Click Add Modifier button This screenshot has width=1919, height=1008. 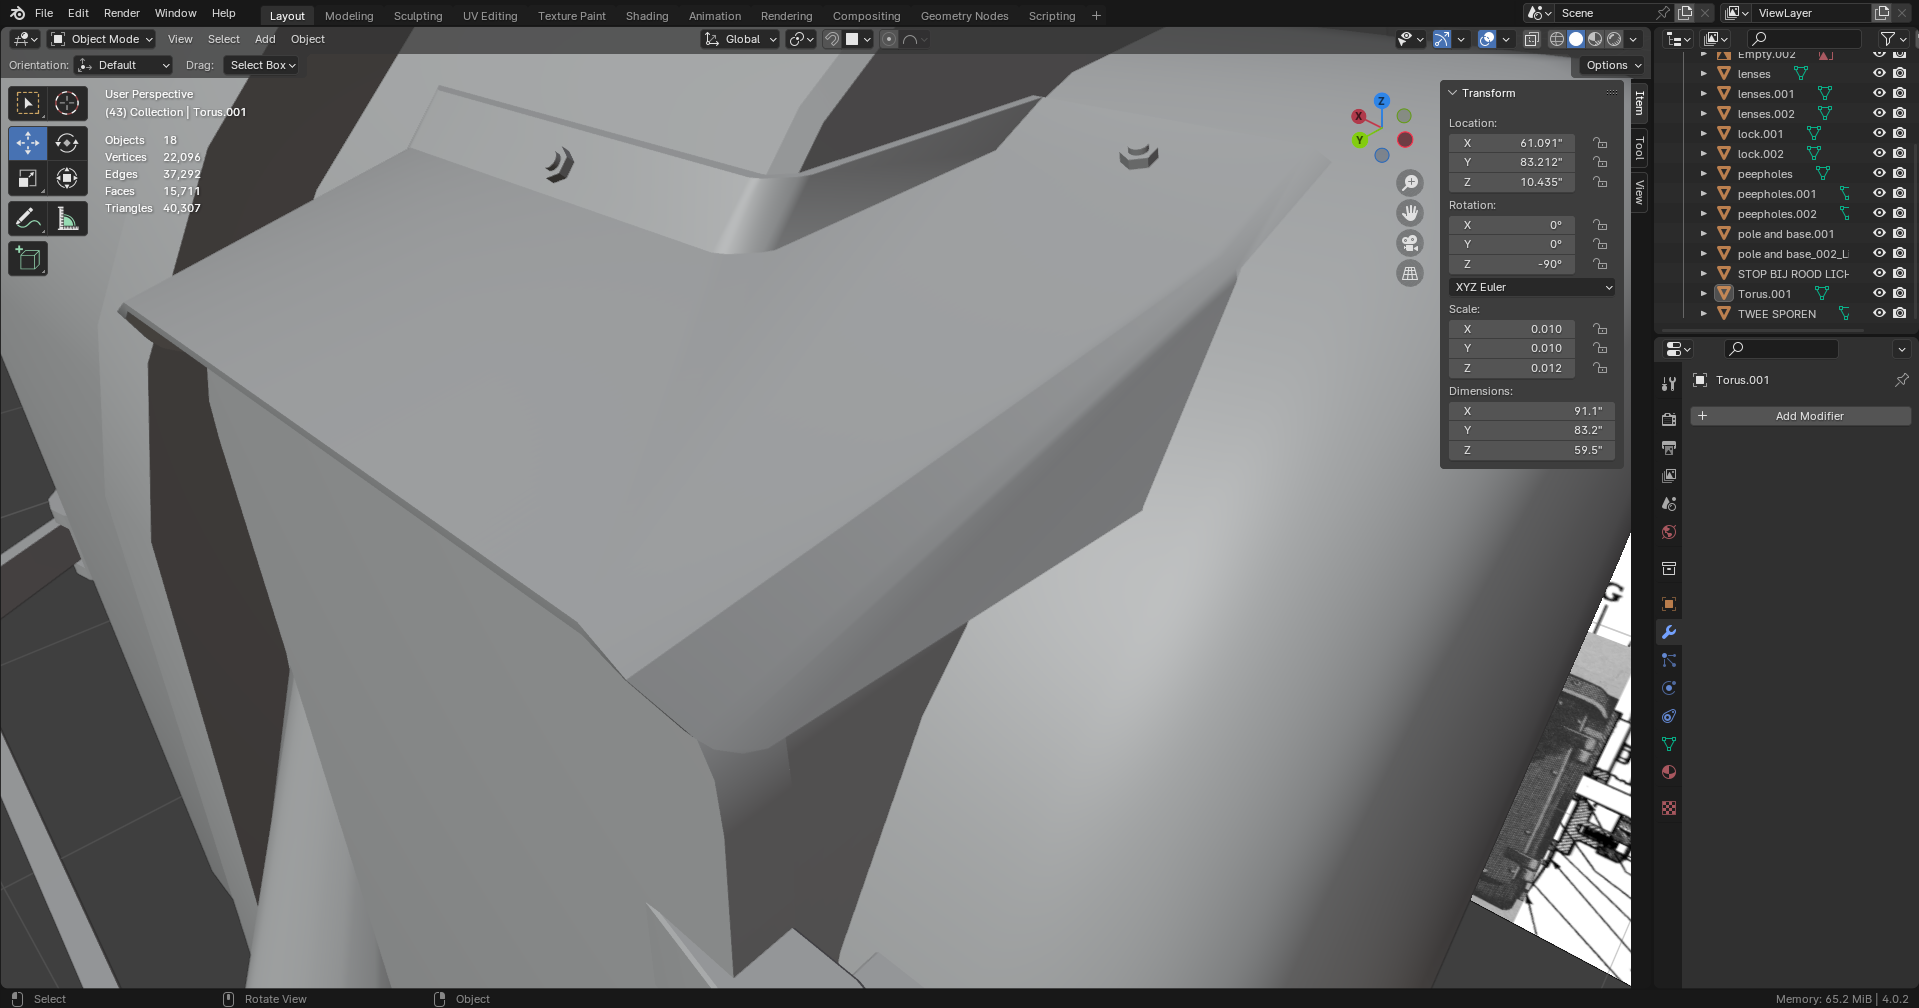1800,416
